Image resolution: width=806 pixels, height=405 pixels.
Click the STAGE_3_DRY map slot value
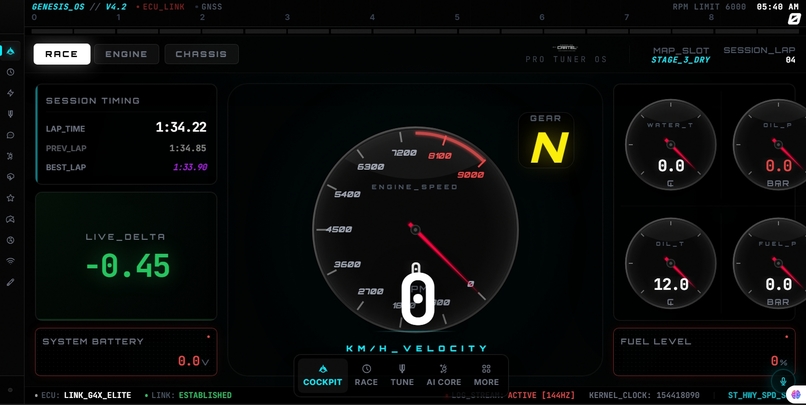pos(681,60)
